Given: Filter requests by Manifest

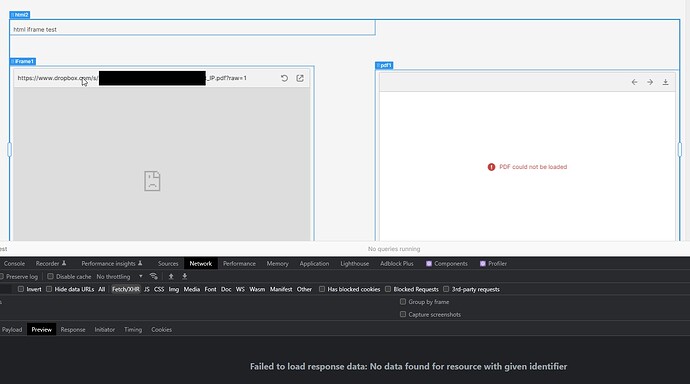Looking at the screenshot, I should (281, 289).
